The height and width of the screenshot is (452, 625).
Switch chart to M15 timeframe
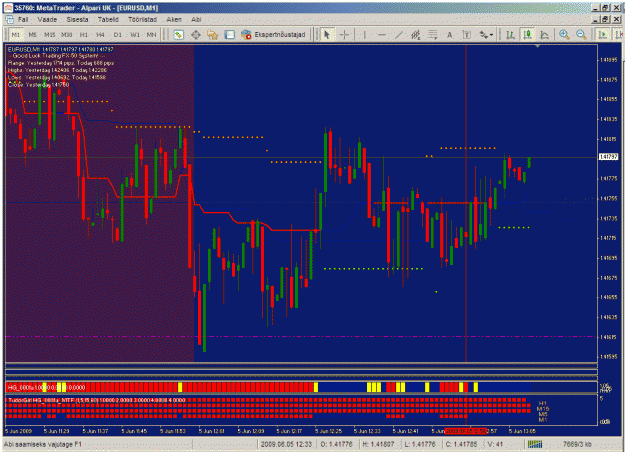49,35
